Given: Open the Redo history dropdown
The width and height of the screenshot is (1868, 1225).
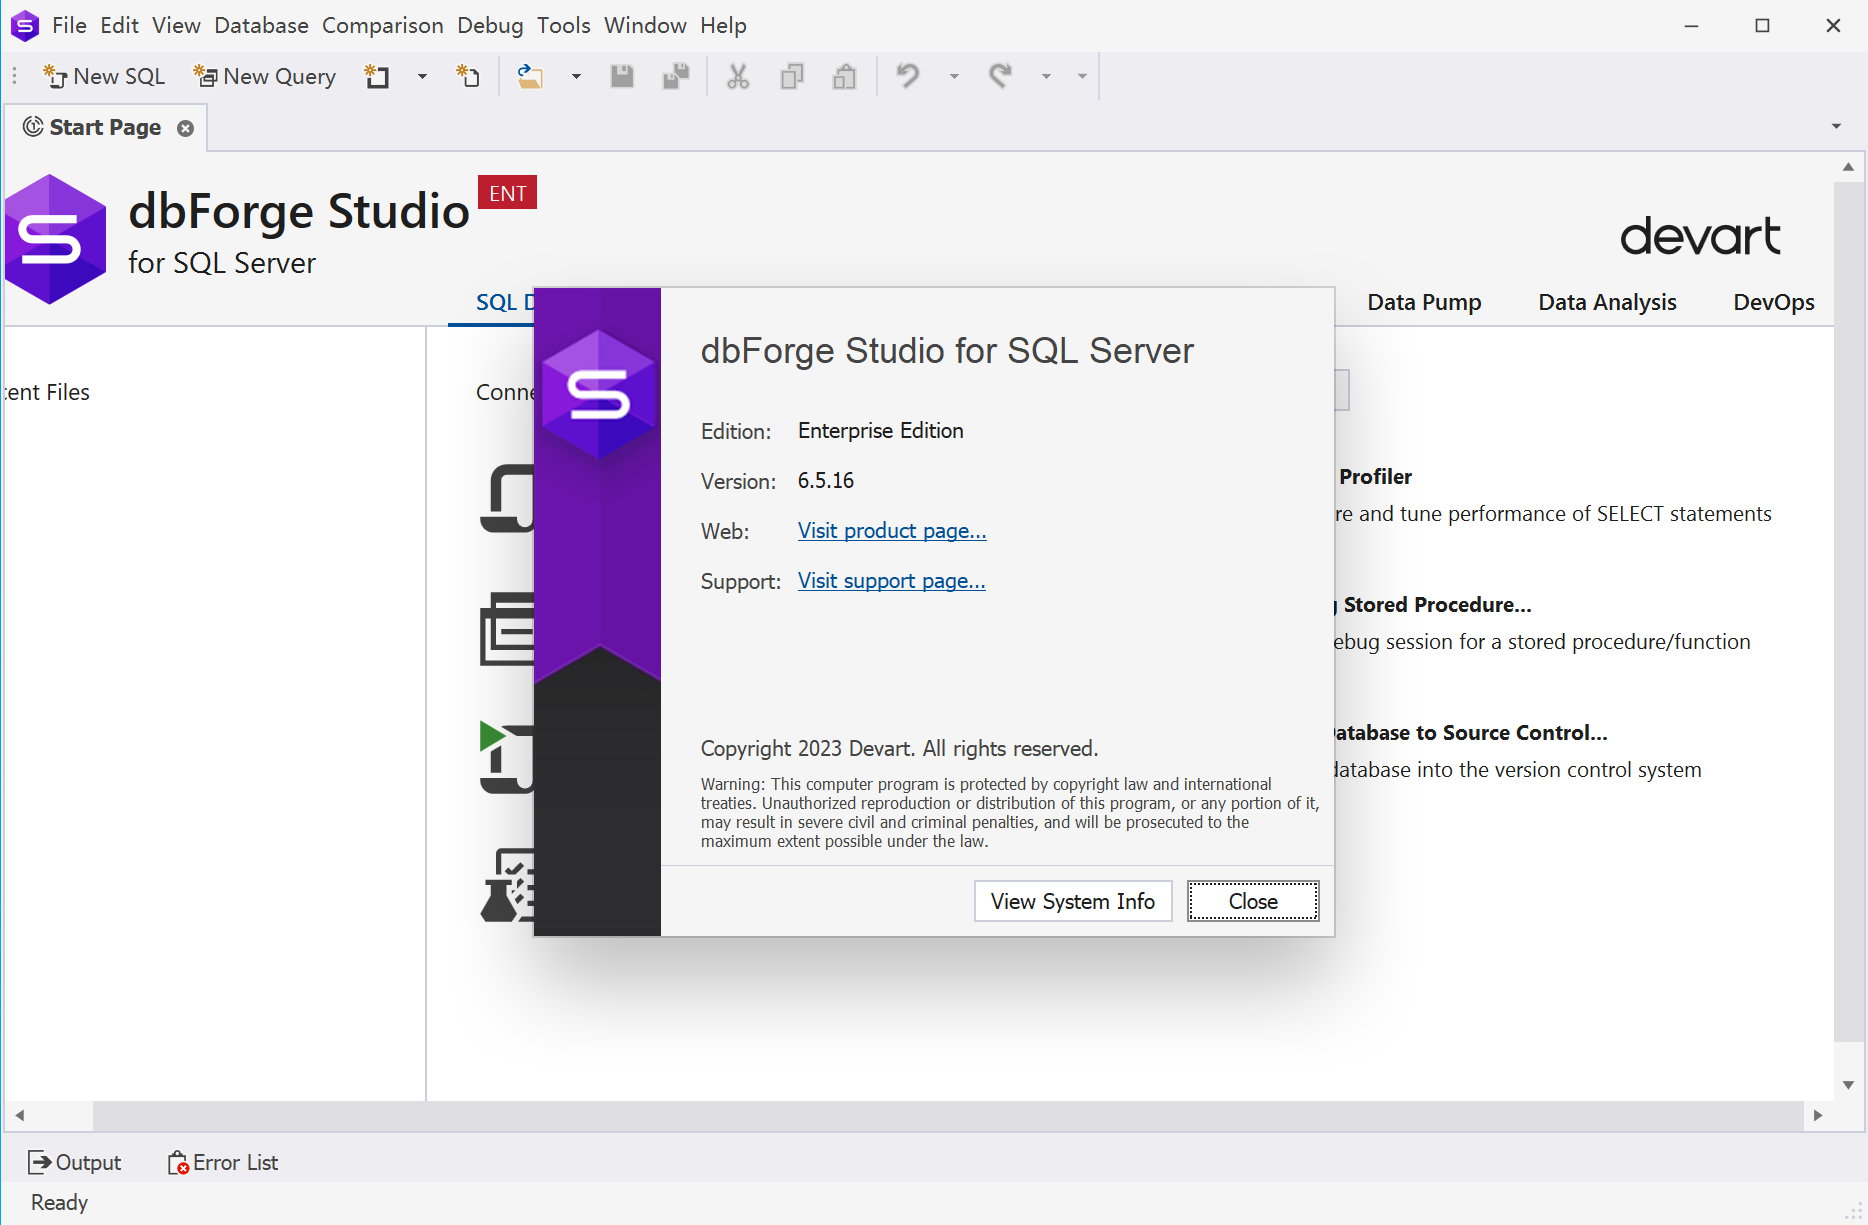Looking at the screenshot, I should pyautogui.click(x=1046, y=77).
